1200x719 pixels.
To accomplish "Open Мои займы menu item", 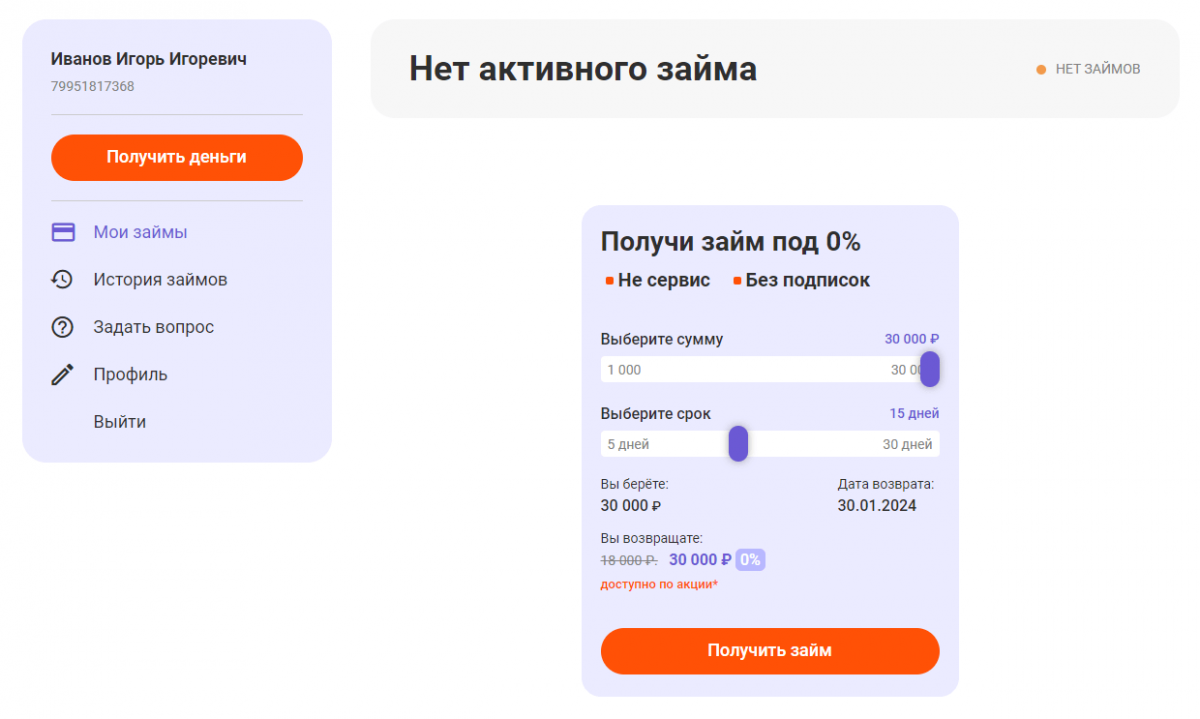I will [140, 232].
